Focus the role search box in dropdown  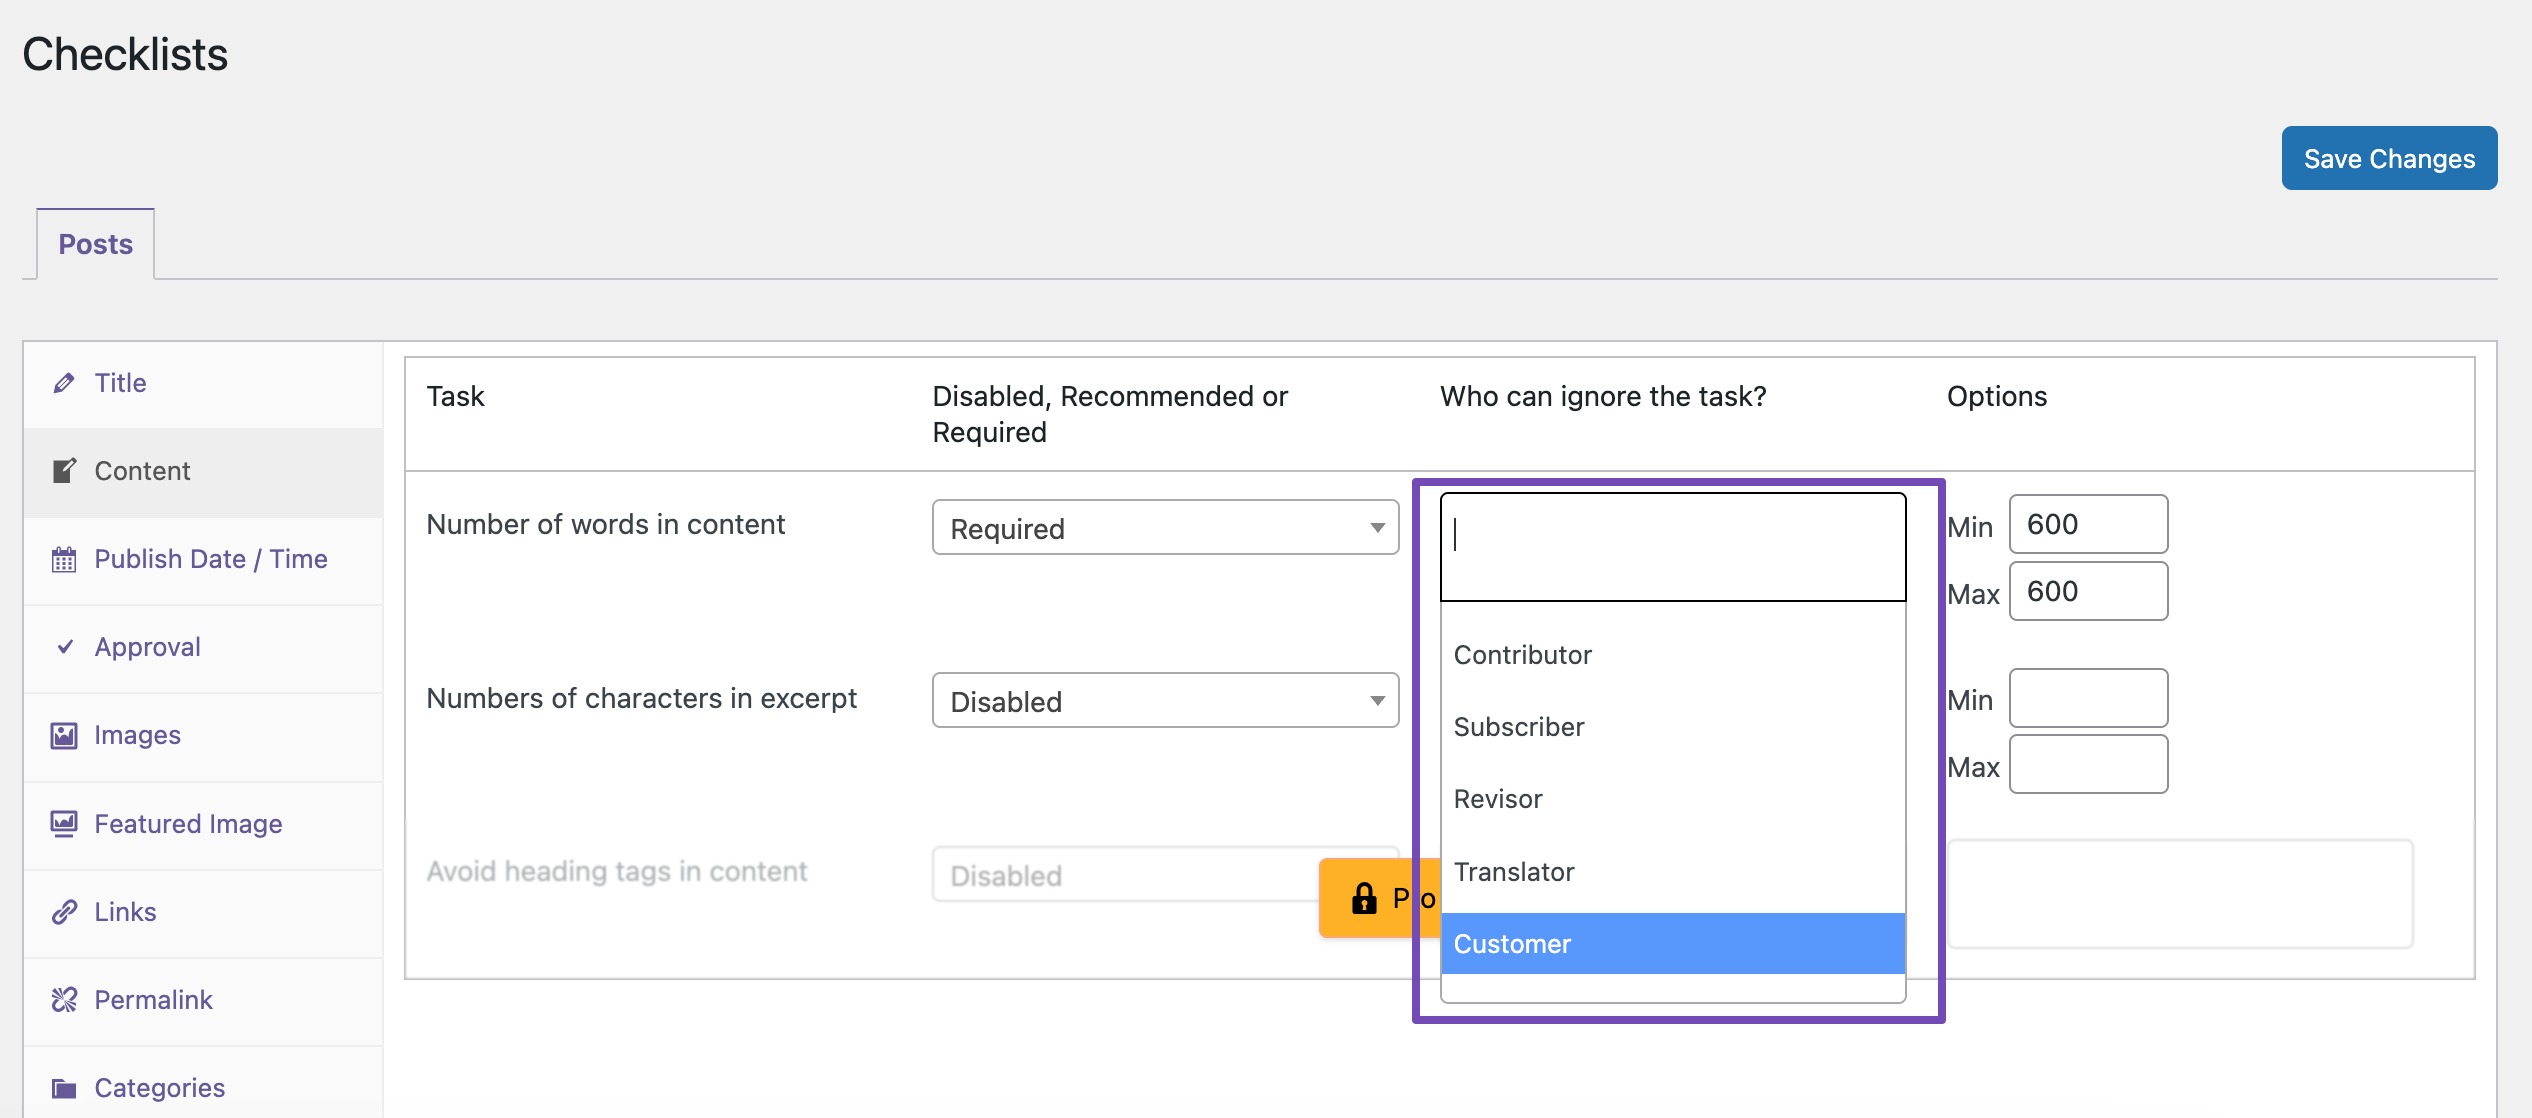tap(1672, 546)
